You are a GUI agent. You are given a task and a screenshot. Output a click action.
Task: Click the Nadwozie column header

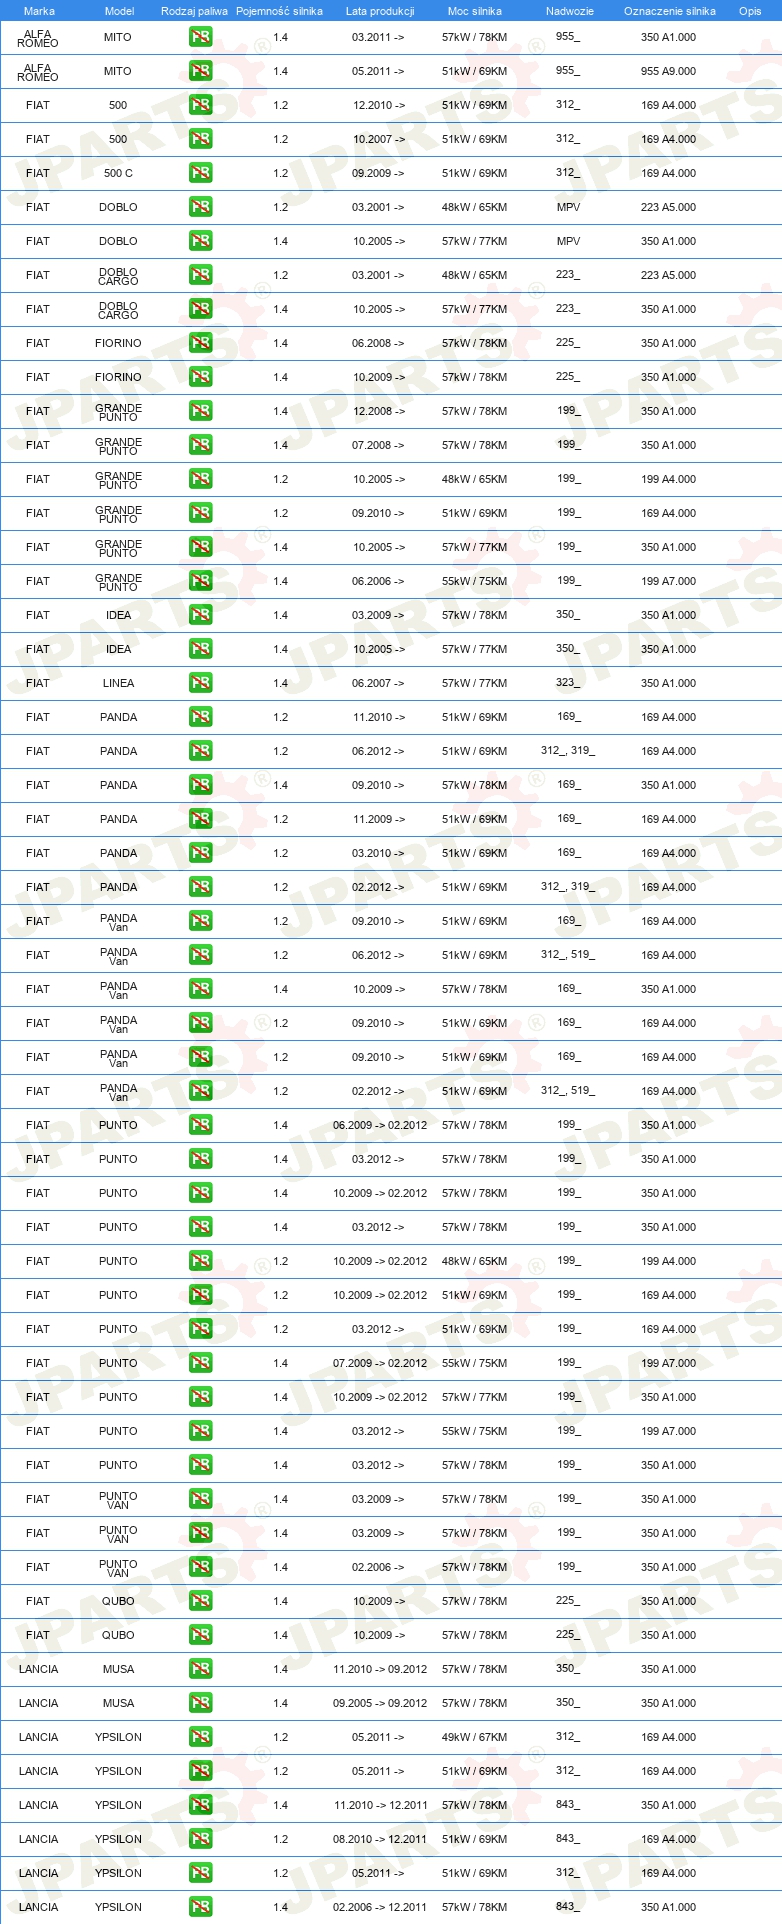pos(570,11)
